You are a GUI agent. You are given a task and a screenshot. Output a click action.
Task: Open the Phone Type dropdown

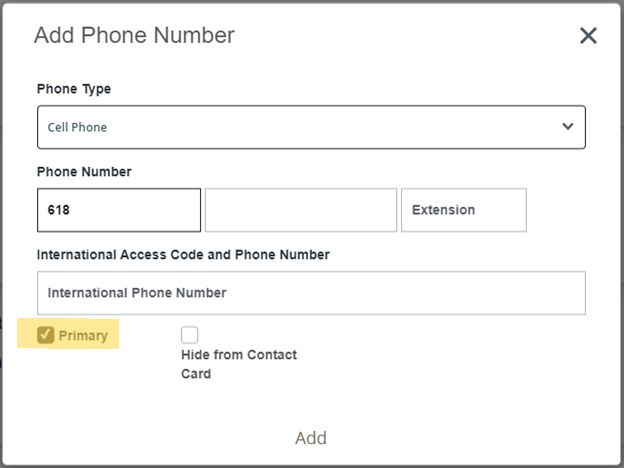coord(311,127)
